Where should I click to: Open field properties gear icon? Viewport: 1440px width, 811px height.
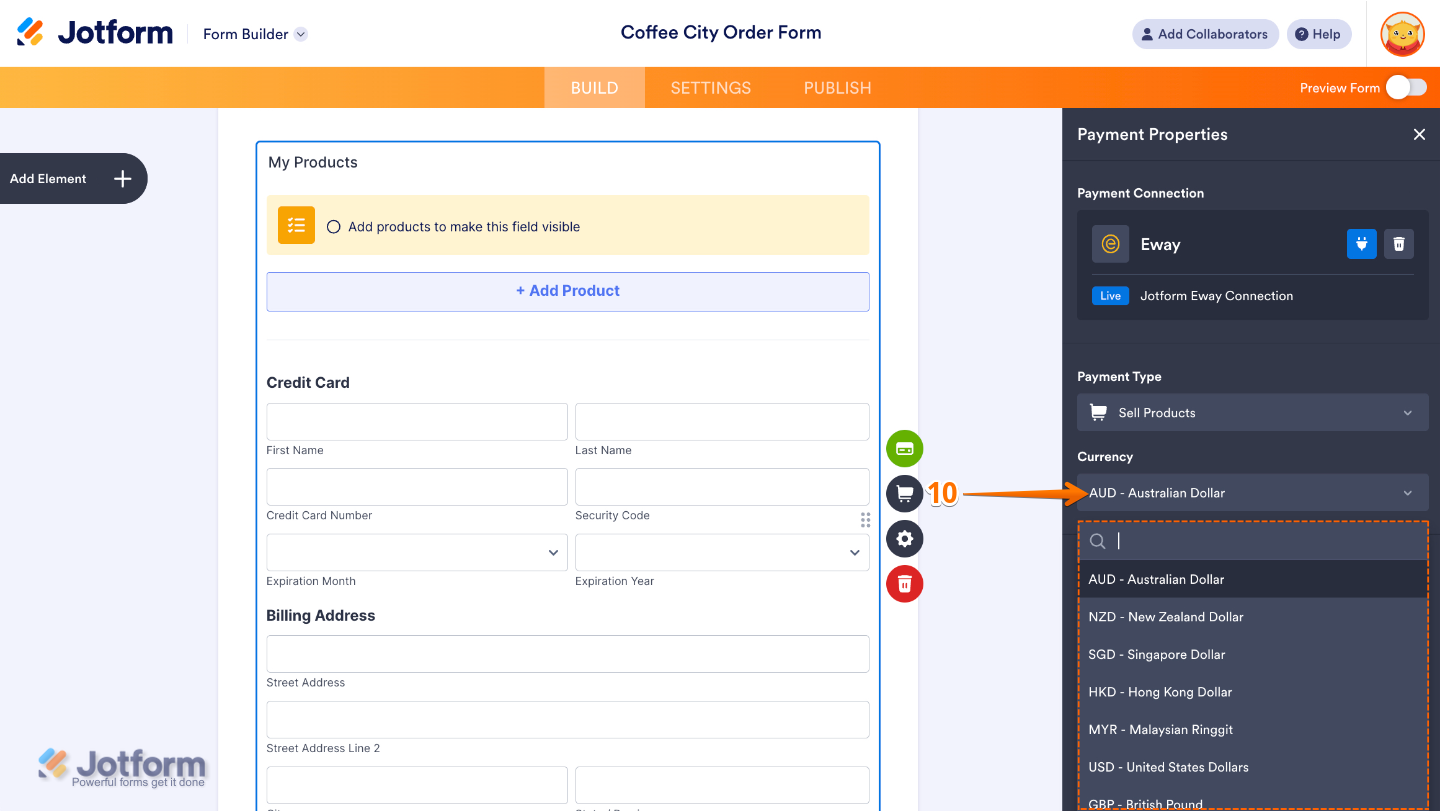[x=904, y=539]
